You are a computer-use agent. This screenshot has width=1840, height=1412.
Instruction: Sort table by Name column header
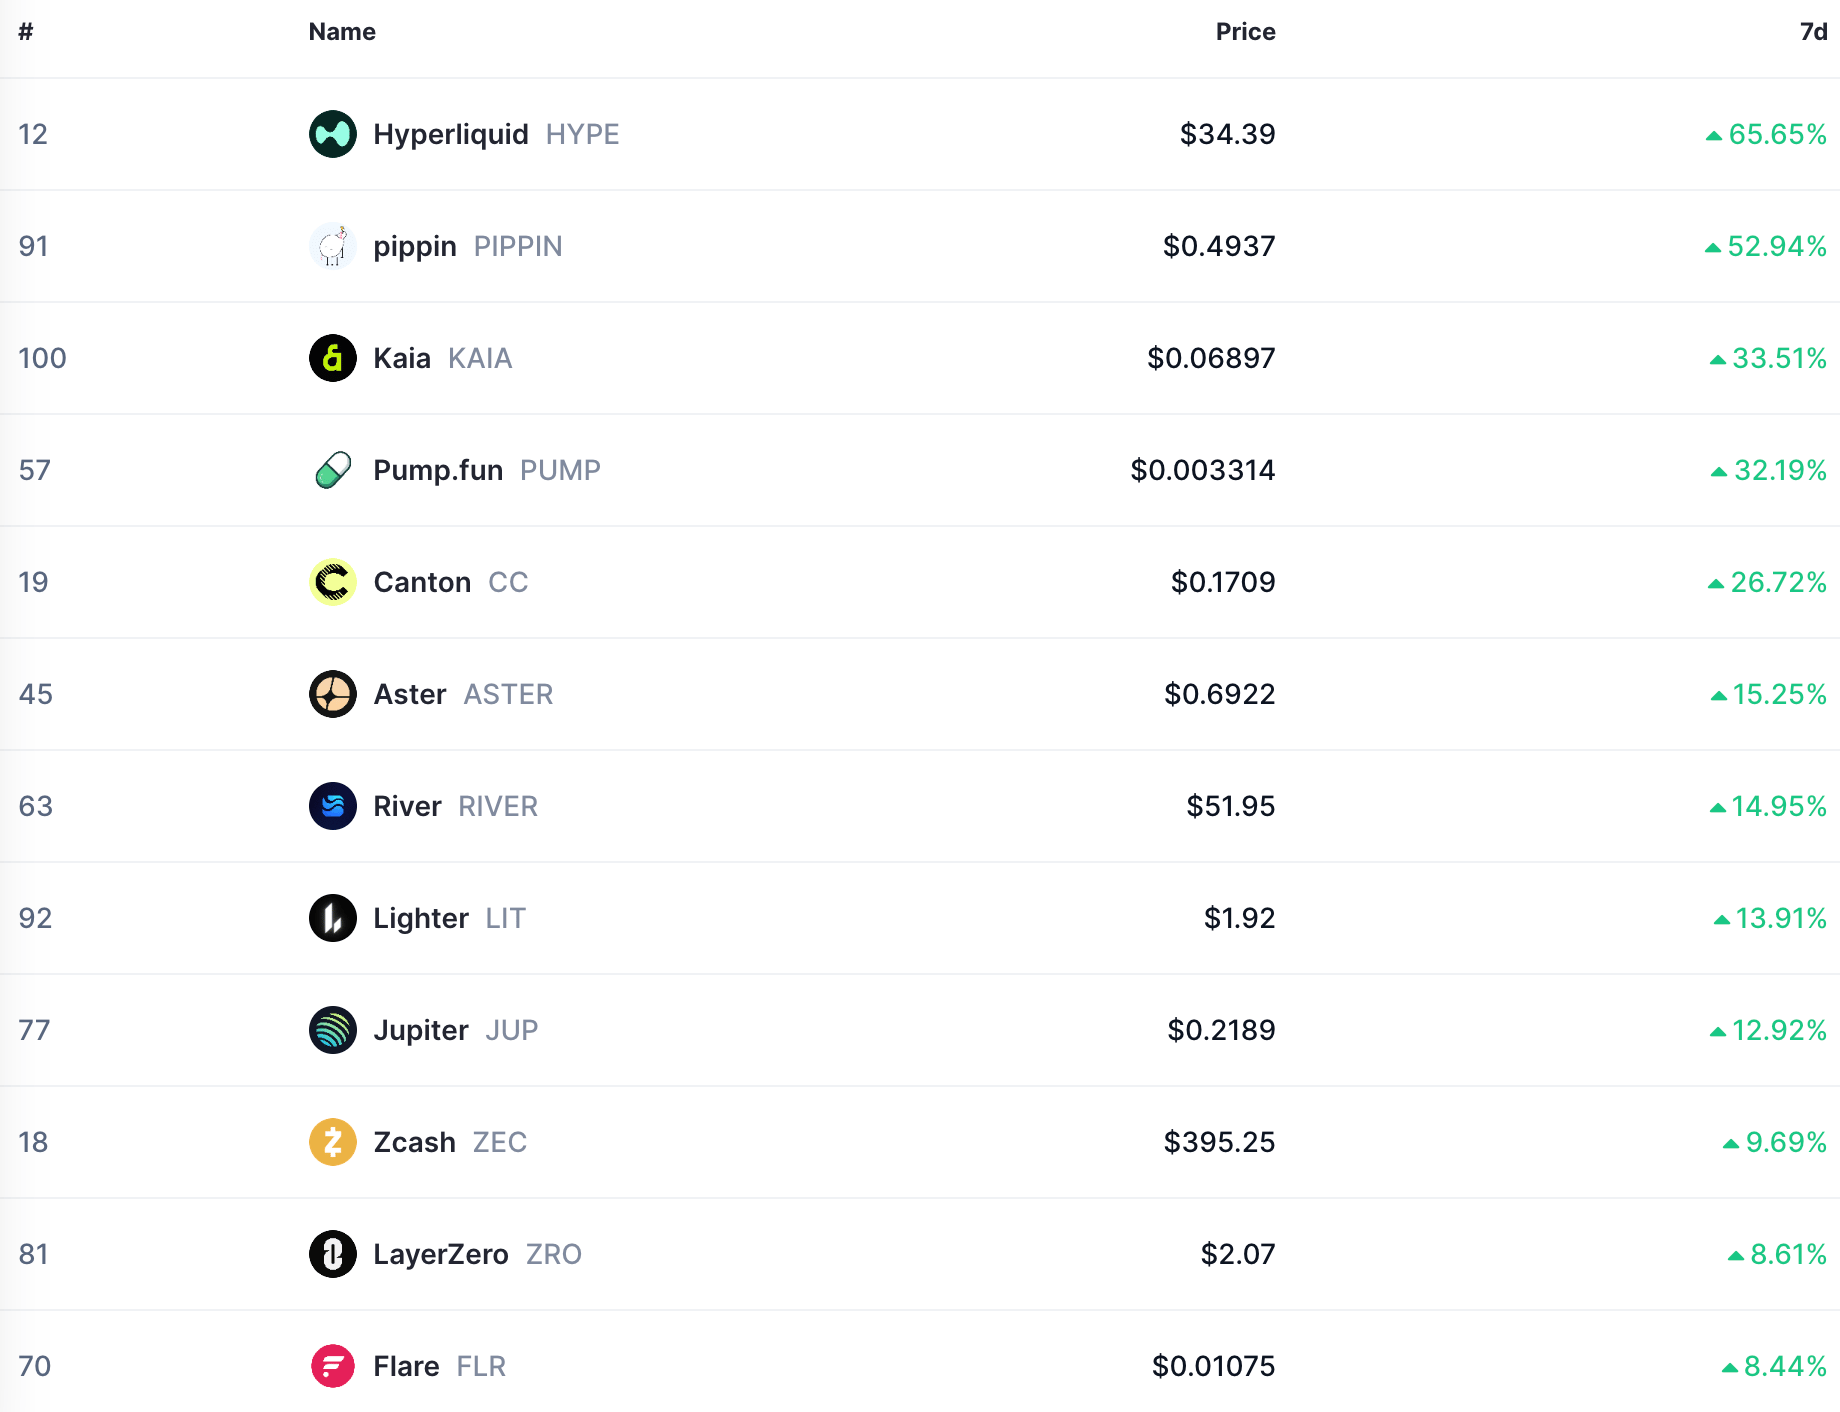pyautogui.click(x=342, y=32)
